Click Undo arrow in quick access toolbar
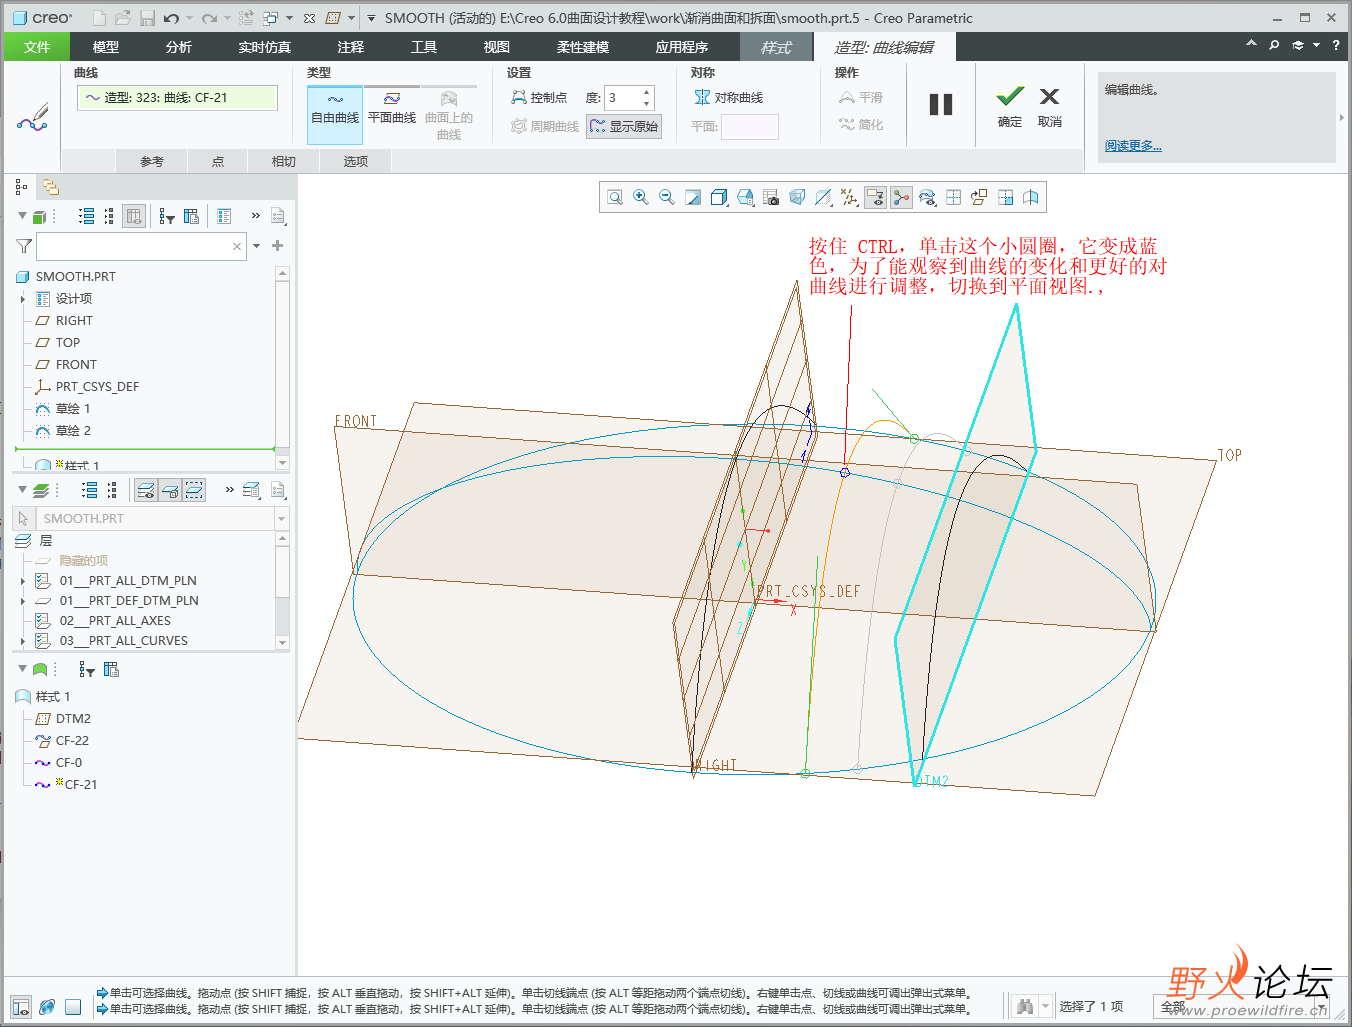This screenshot has width=1352, height=1027. click(171, 18)
